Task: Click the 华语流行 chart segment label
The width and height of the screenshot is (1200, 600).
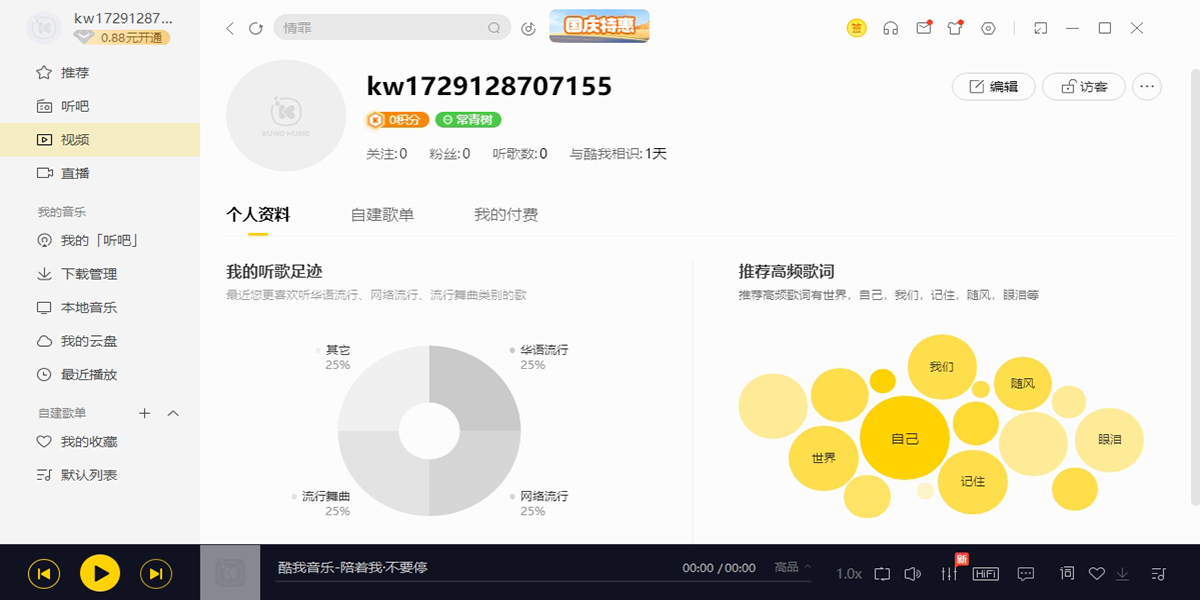Action: pyautogui.click(x=544, y=350)
